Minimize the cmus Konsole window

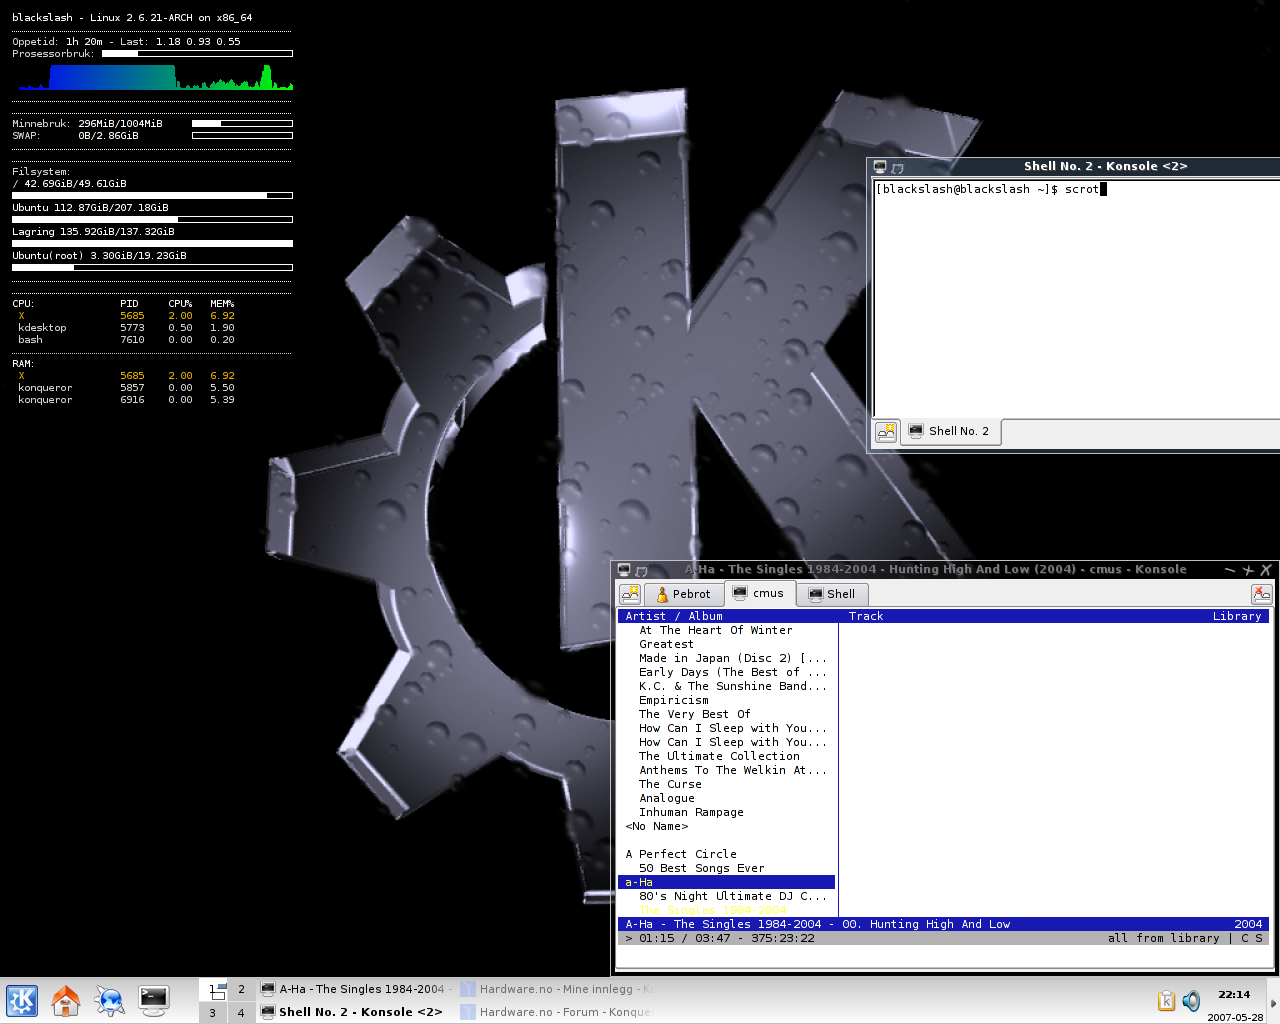pos(1230,570)
